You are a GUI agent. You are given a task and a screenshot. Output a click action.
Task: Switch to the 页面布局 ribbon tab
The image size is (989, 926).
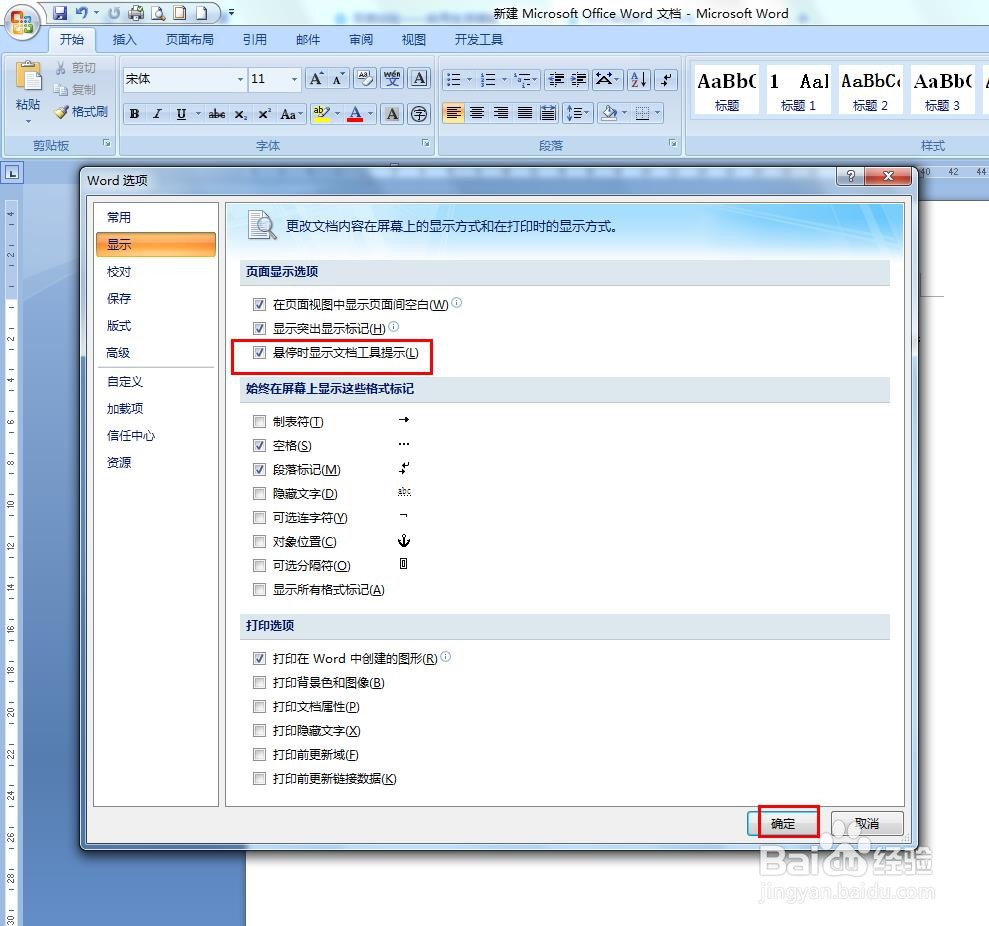point(189,40)
